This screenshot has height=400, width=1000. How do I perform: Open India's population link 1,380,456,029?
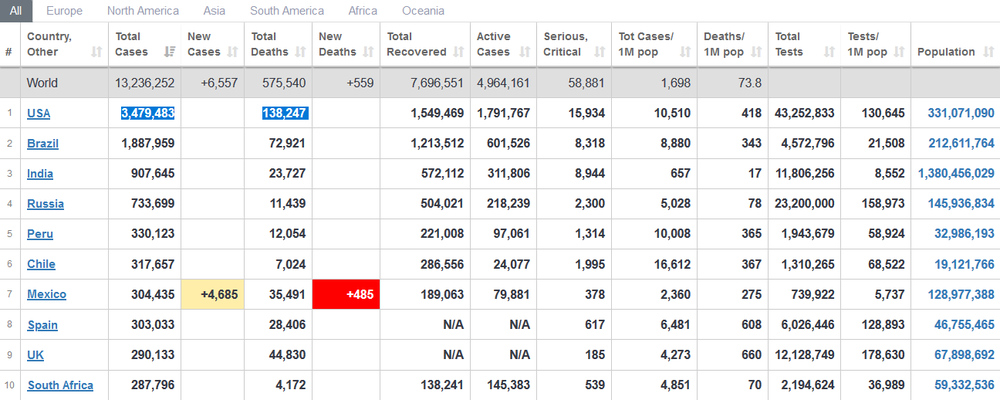tap(956, 173)
